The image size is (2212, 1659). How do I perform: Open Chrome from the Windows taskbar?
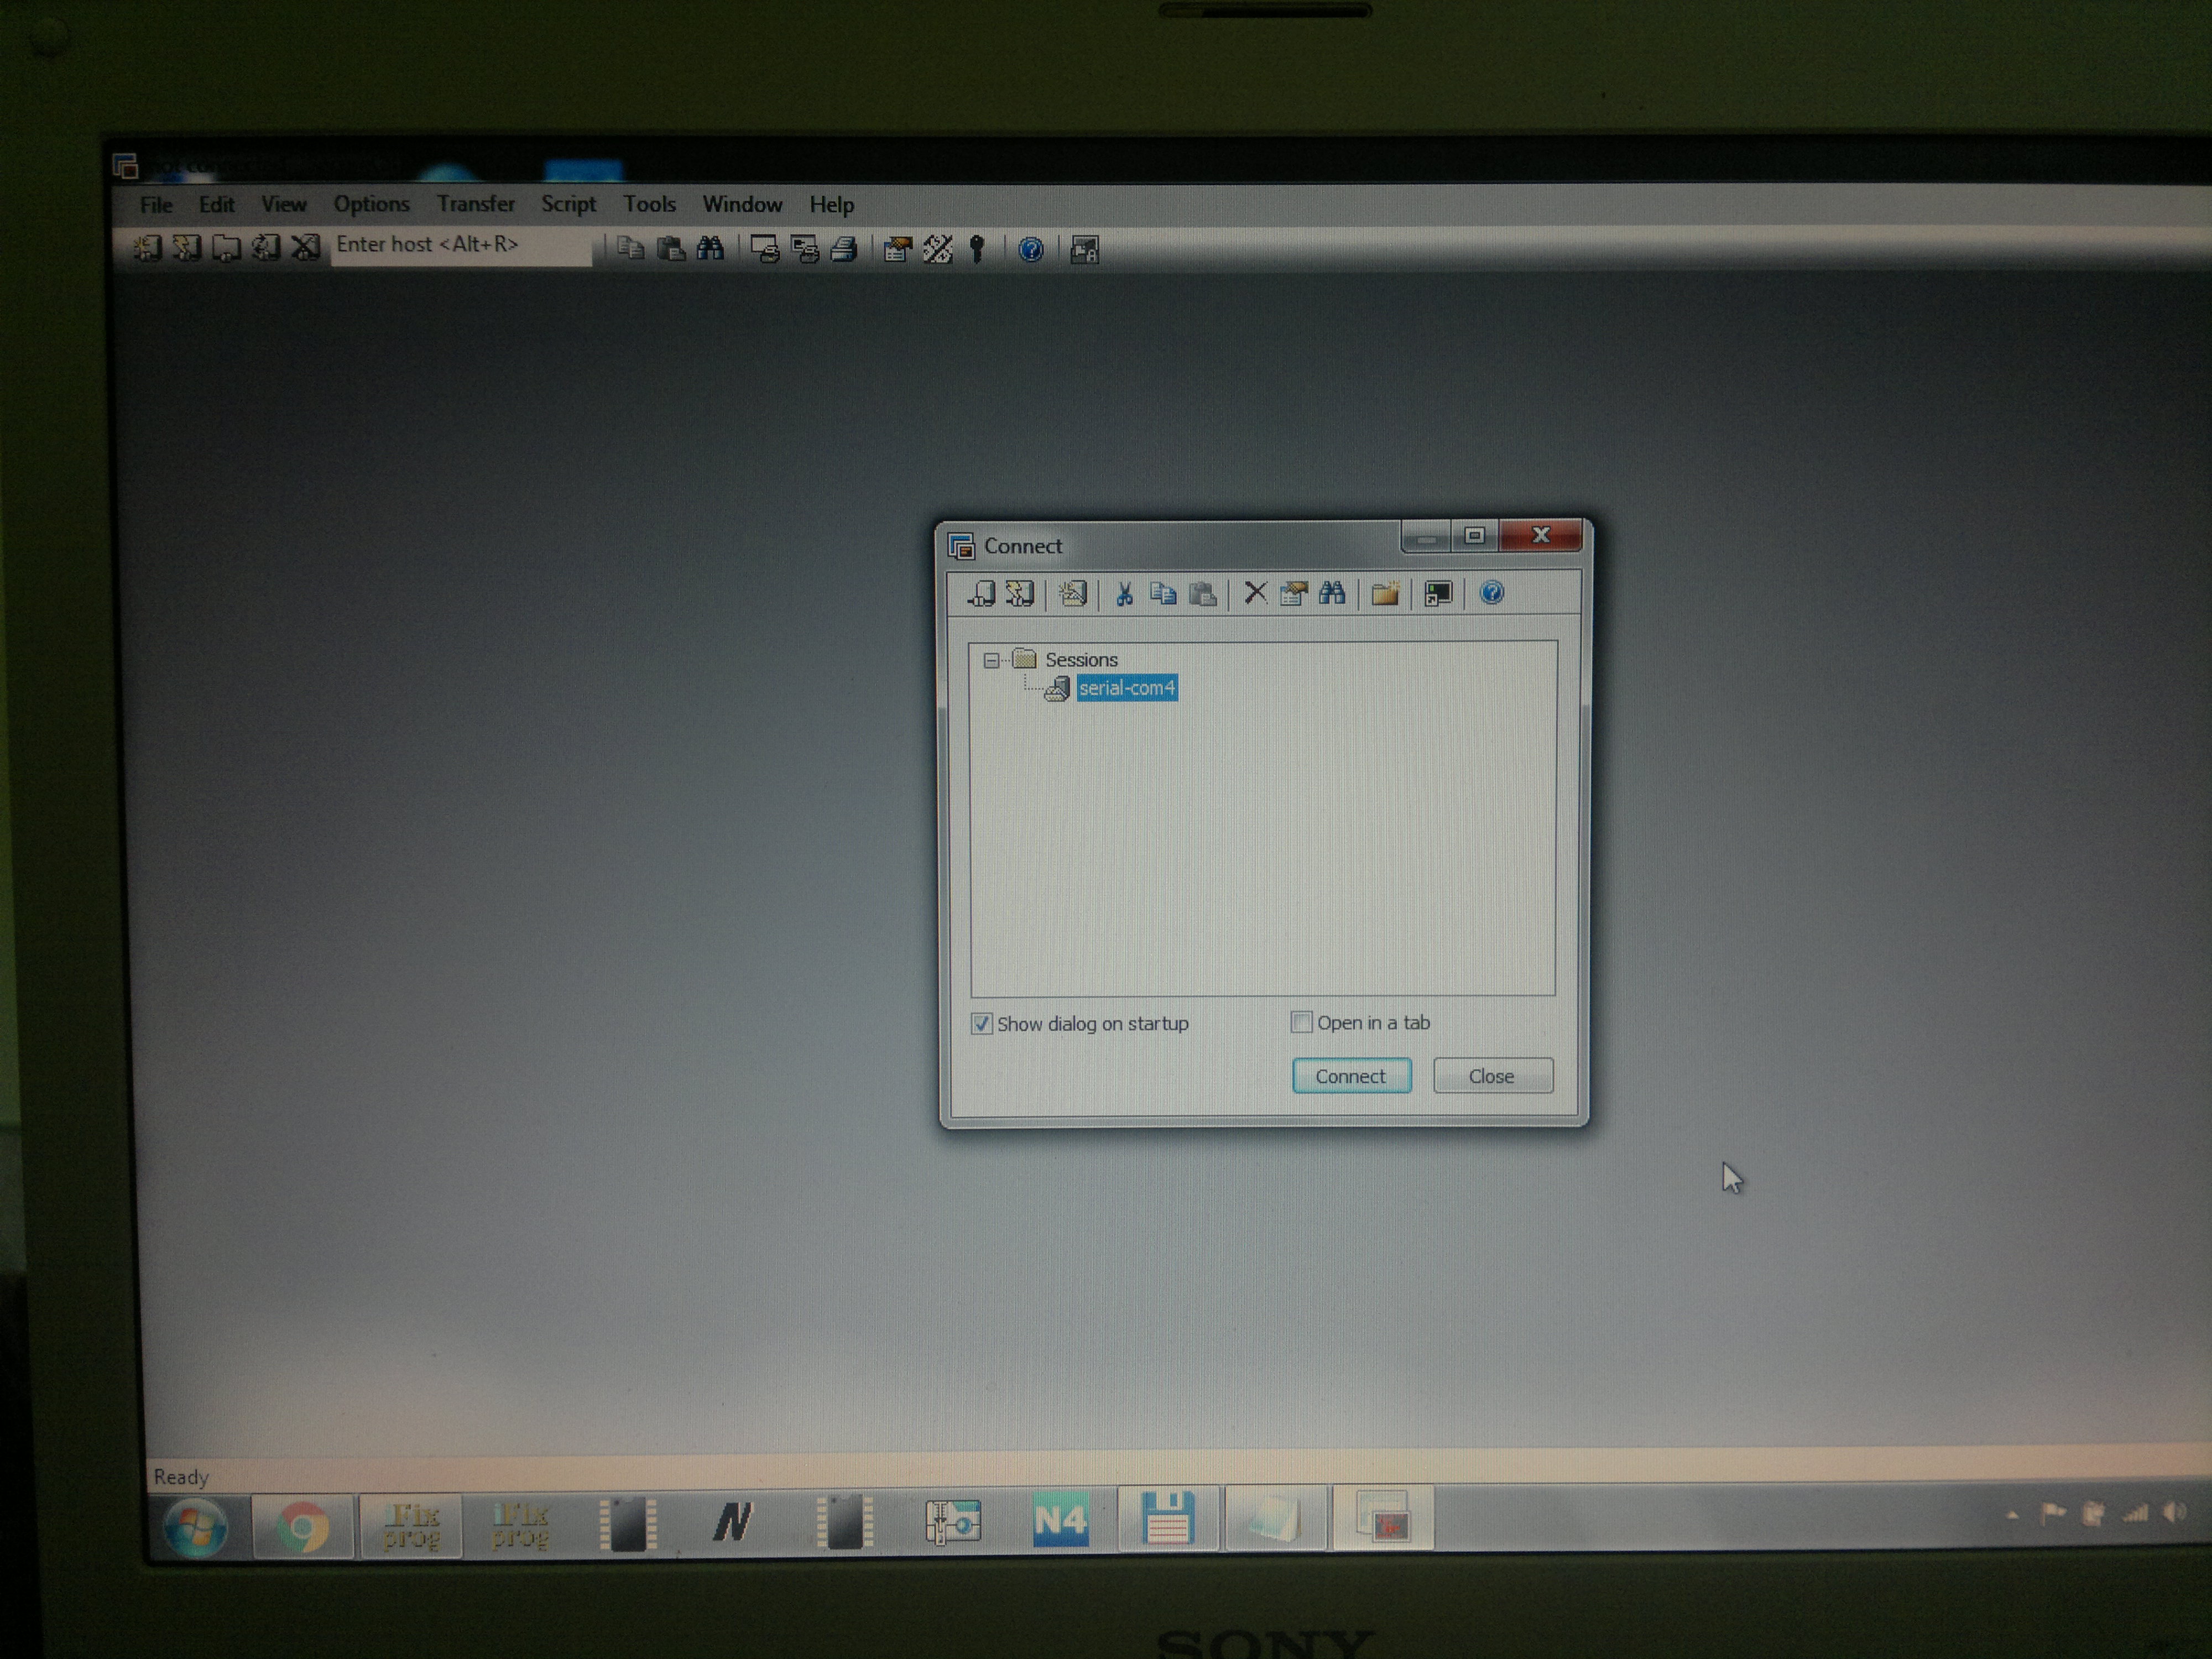point(303,1527)
